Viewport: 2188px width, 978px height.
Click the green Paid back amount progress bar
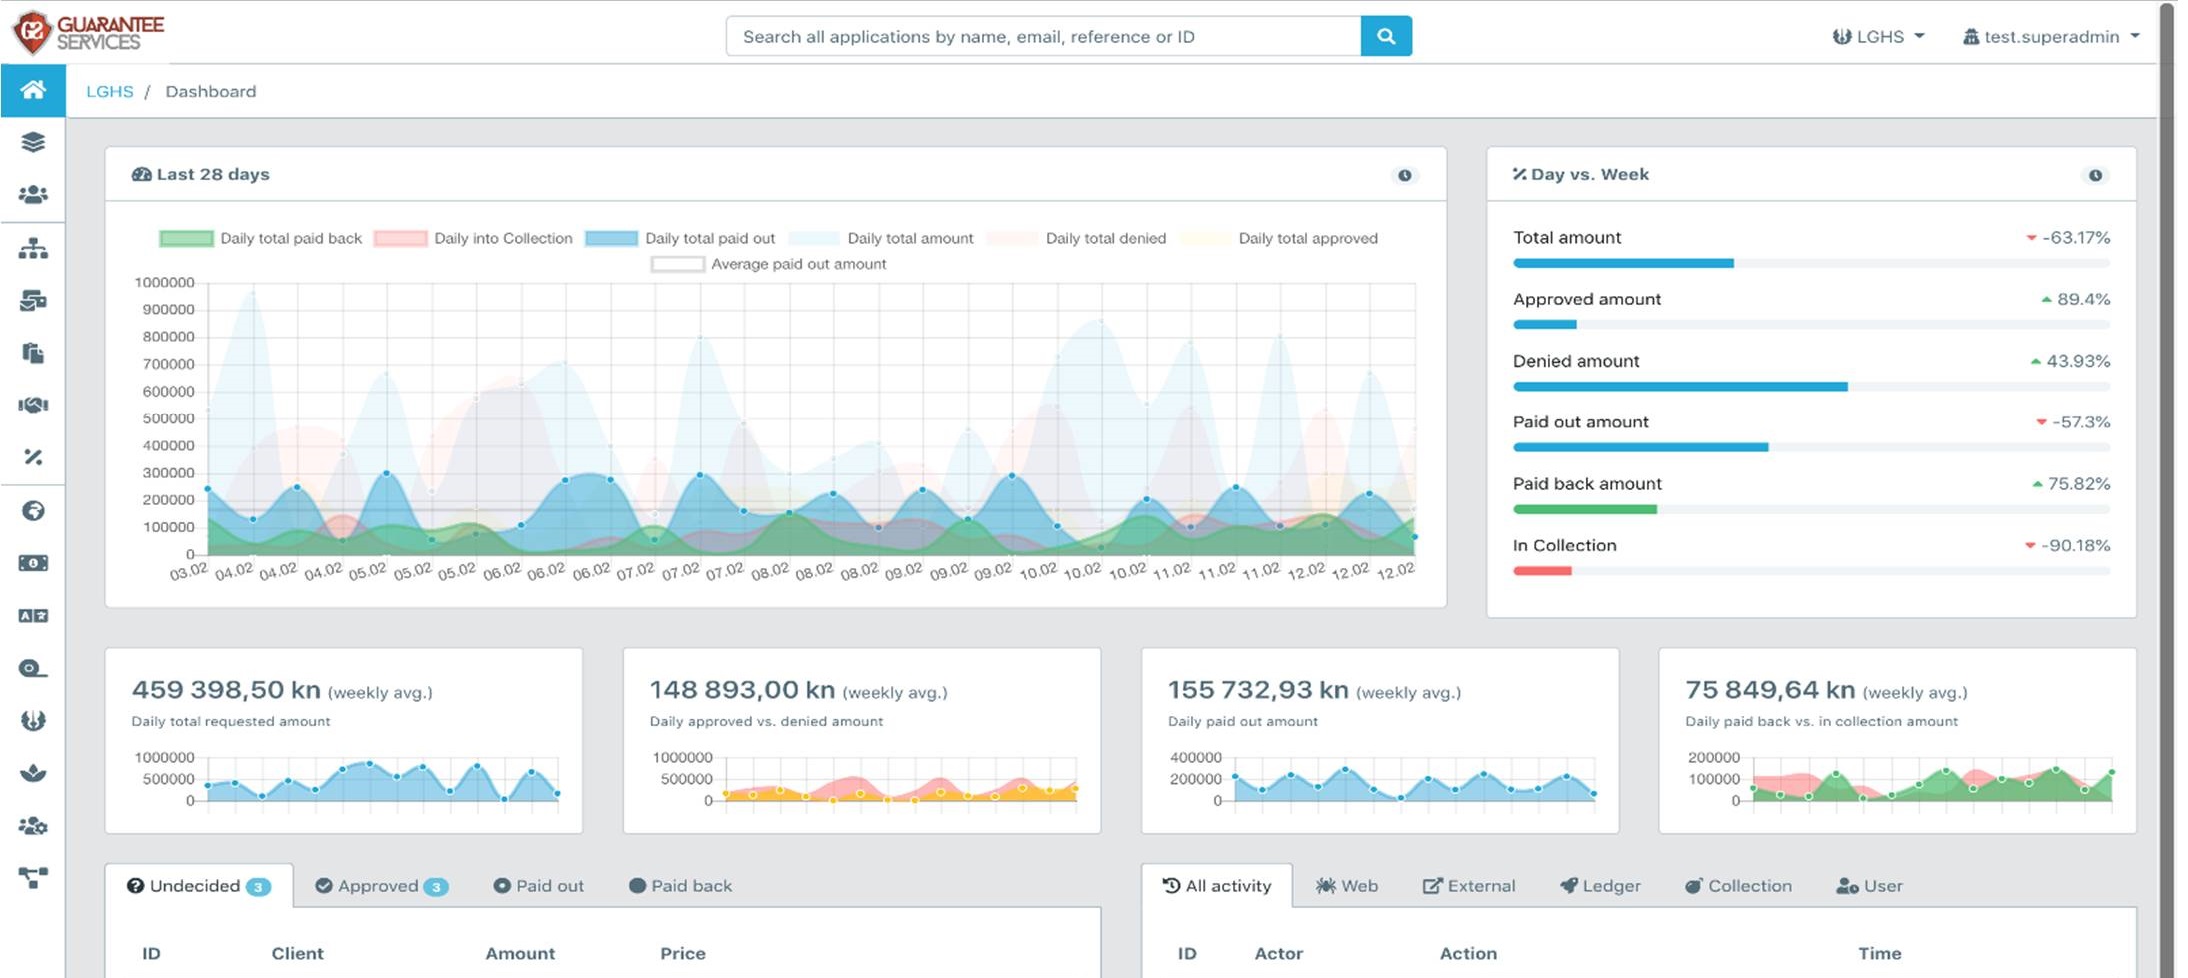1585,509
